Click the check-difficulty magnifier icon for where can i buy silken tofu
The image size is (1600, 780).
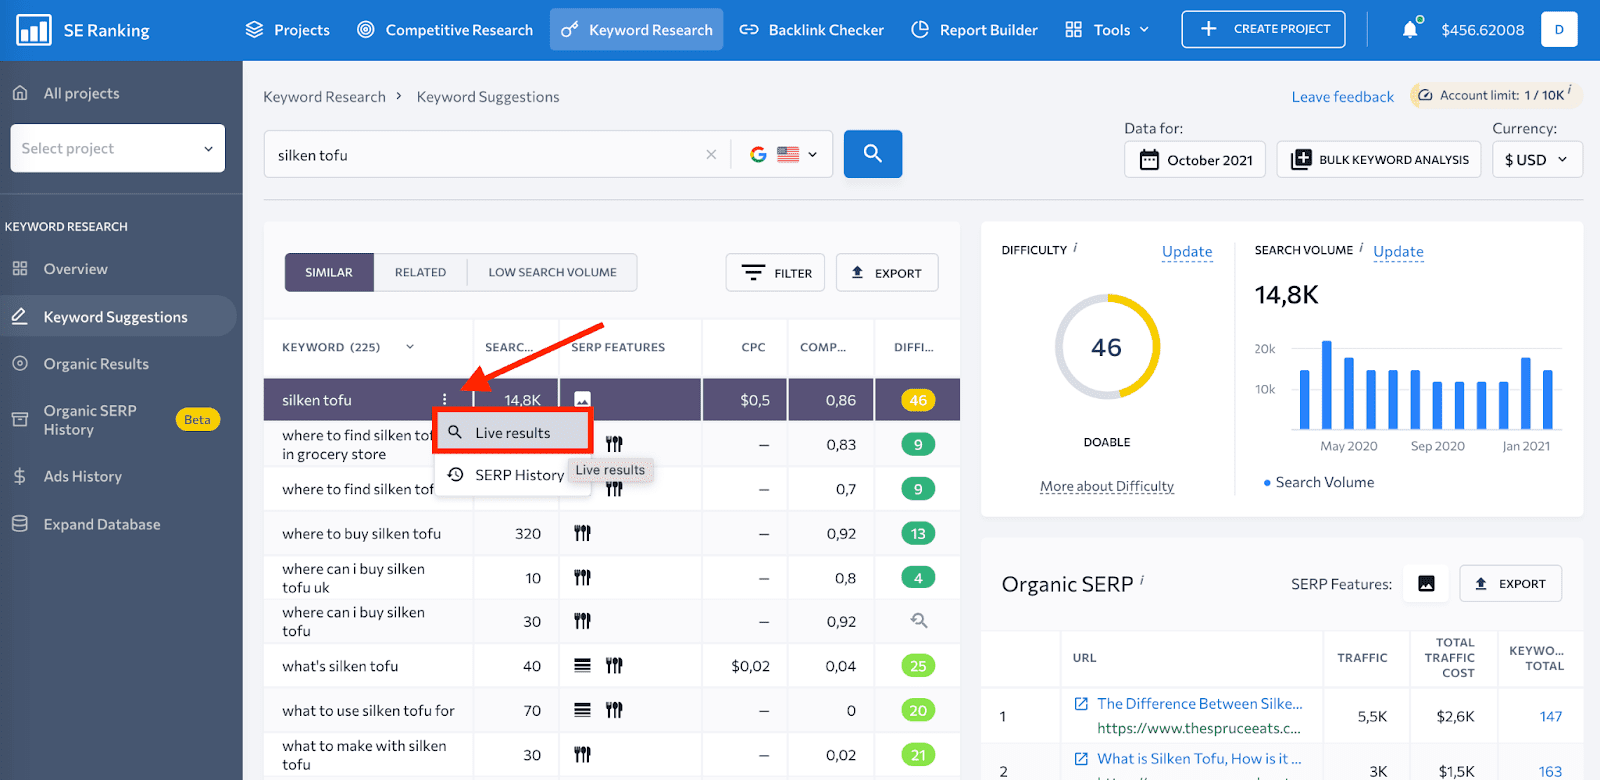click(x=919, y=621)
